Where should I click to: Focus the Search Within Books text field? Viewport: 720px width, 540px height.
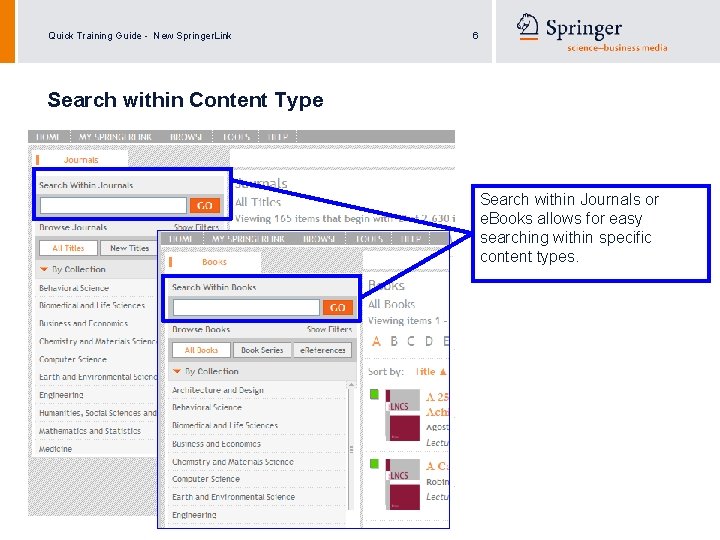tap(246, 307)
